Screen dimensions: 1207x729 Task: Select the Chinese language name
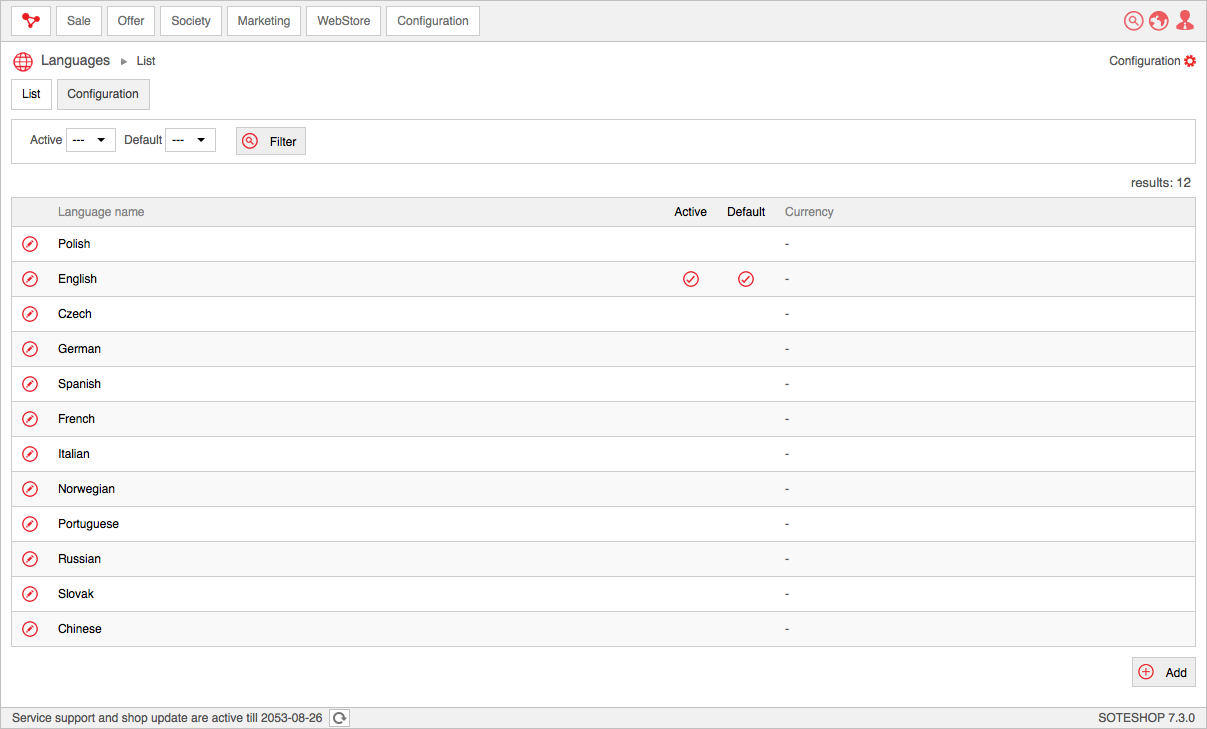coord(80,629)
